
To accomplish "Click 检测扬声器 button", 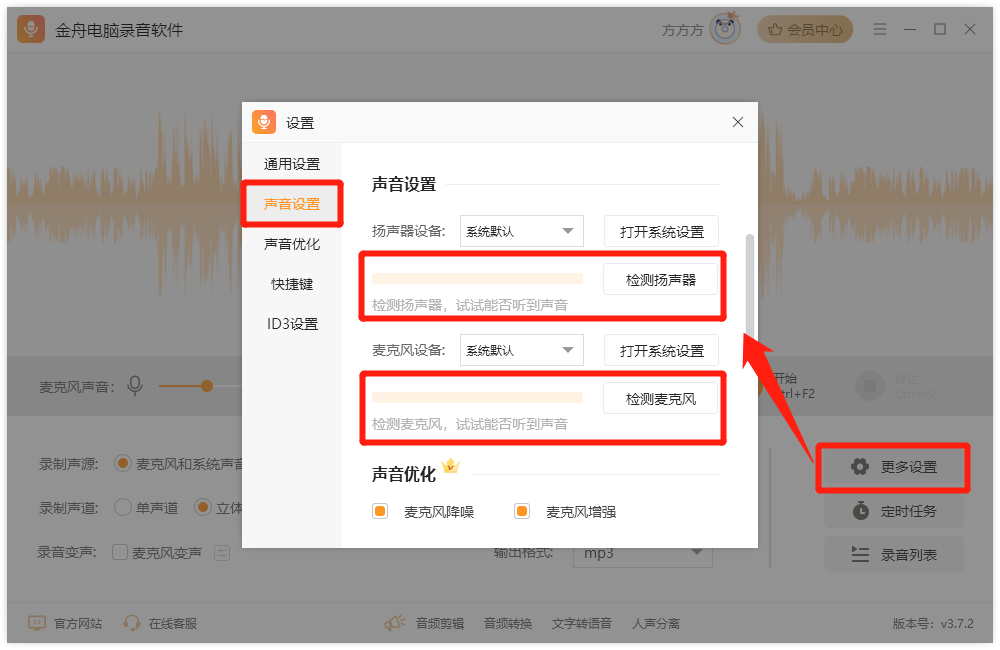I will point(660,280).
